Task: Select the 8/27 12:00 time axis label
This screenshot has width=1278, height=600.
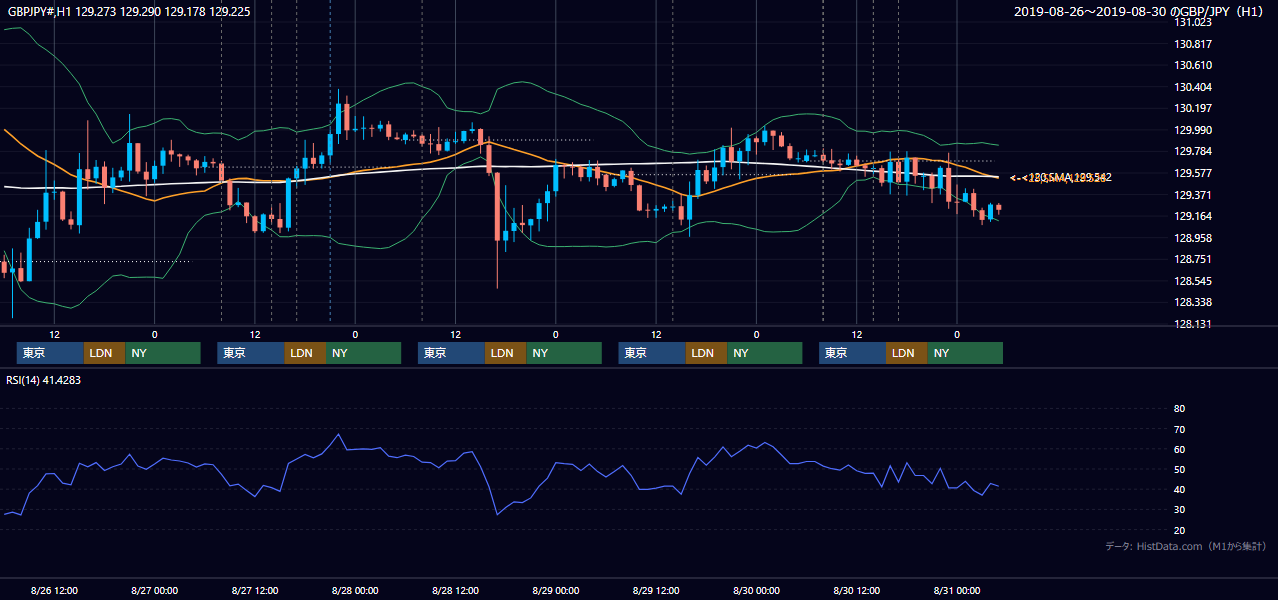Action: tap(255, 590)
